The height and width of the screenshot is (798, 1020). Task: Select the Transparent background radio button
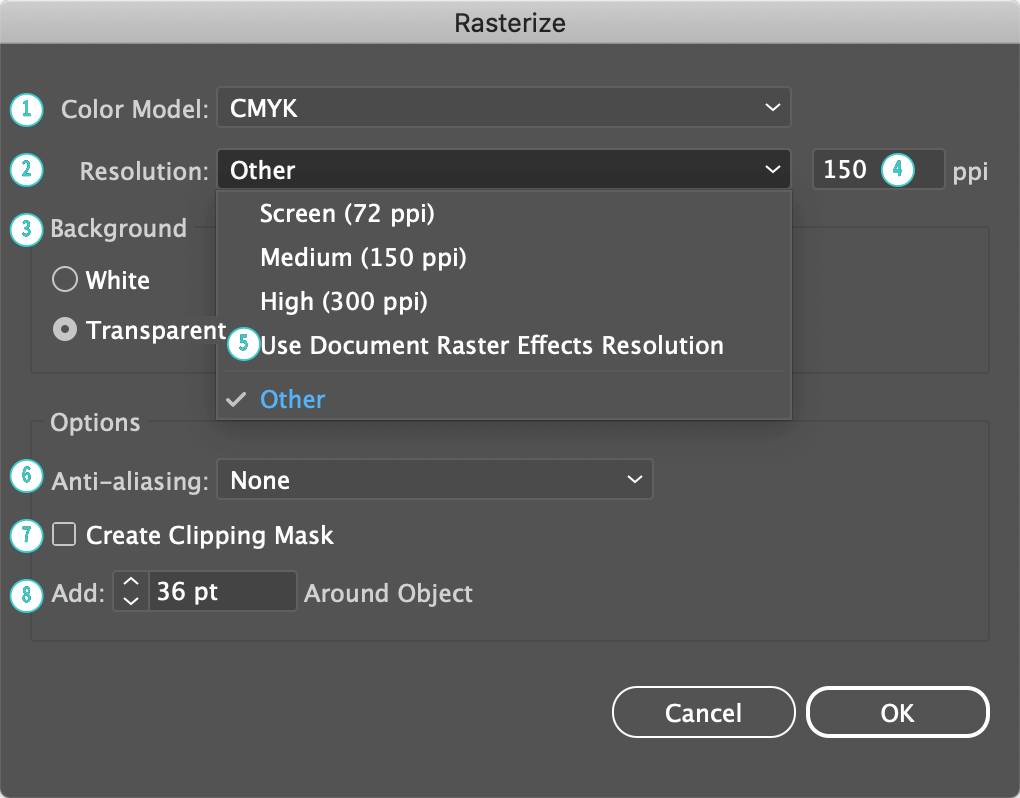click(x=65, y=330)
